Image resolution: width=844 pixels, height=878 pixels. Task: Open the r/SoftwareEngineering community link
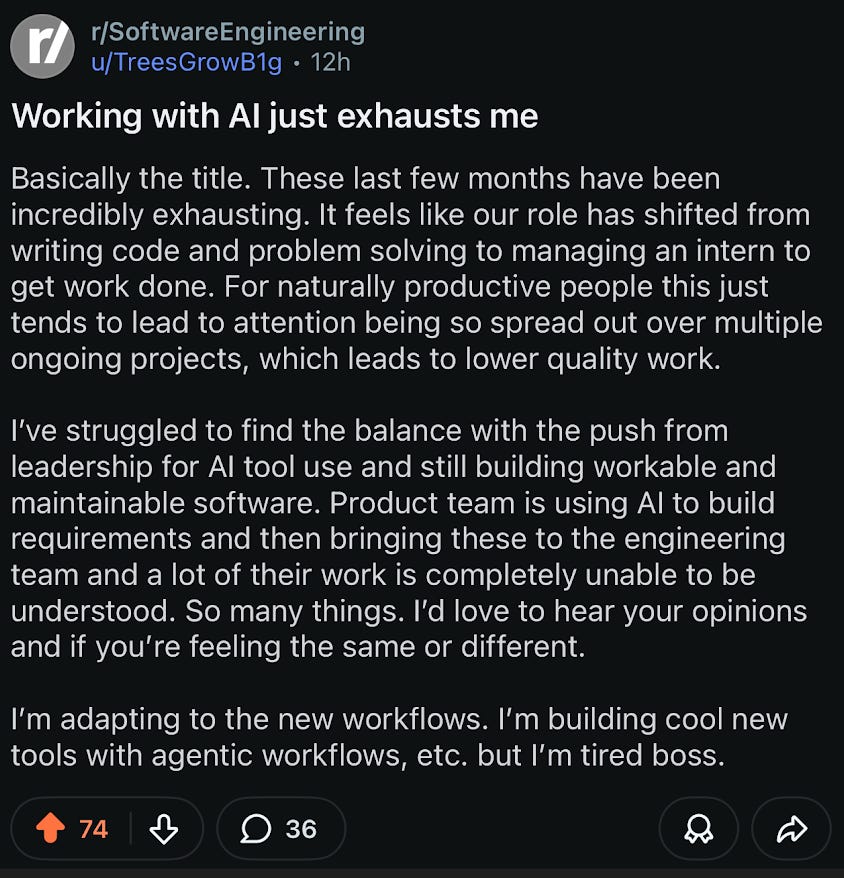click(227, 32)
